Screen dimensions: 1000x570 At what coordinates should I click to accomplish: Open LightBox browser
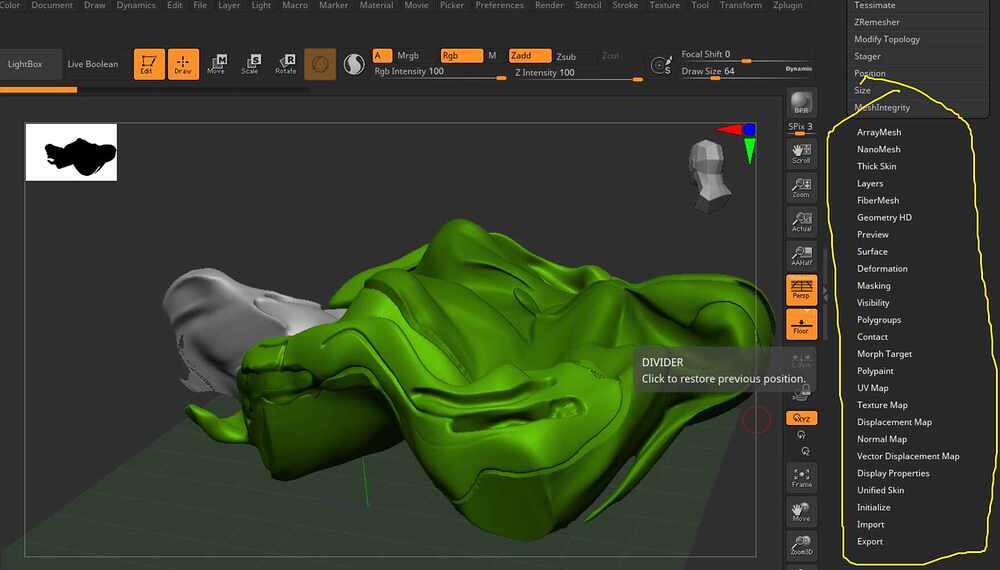click(x=27, y=64)
